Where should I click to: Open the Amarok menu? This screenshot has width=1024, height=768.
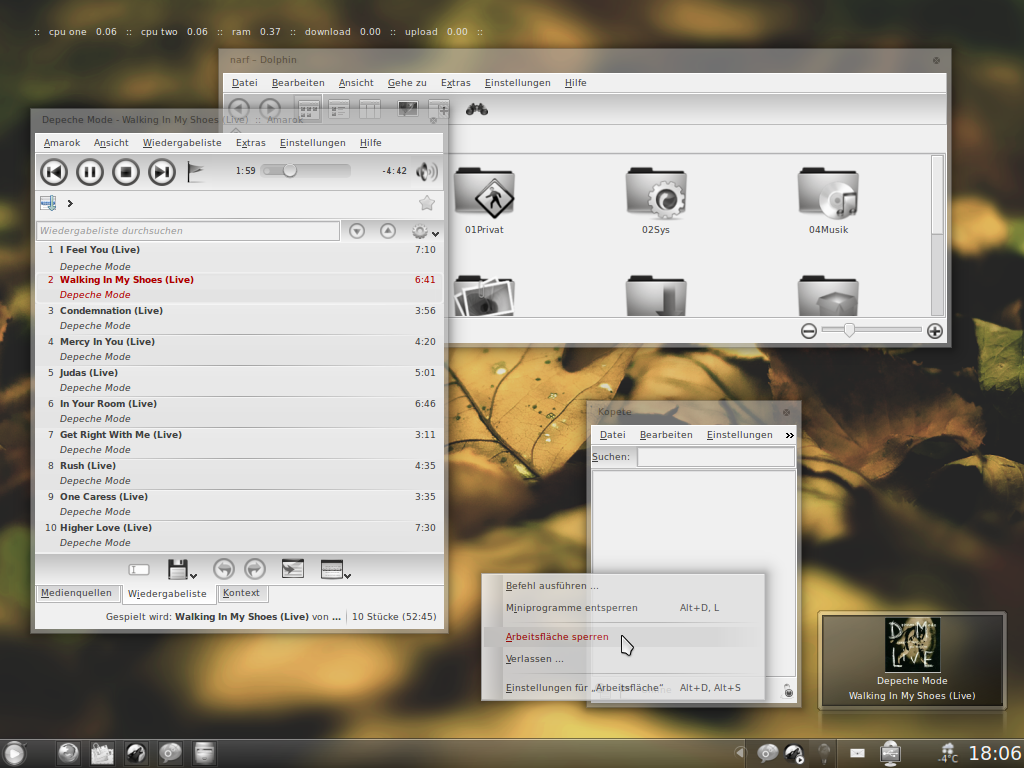click(62, 143)
